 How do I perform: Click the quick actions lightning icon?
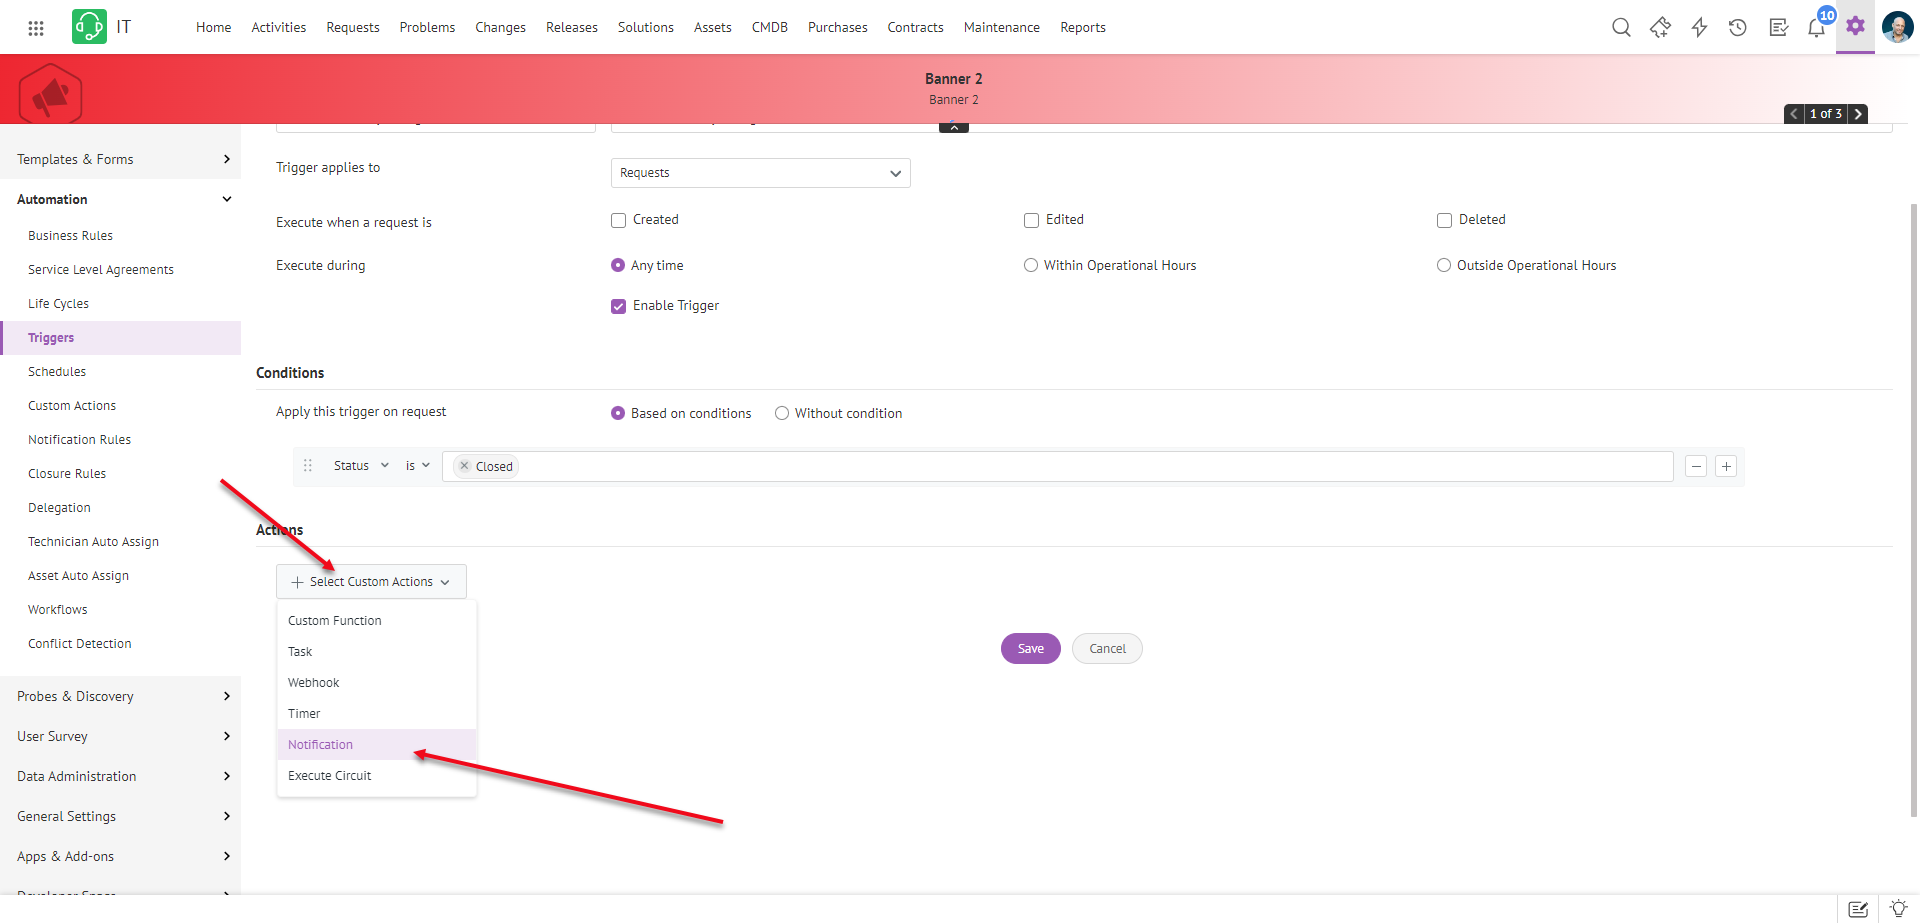point(1699,28)
